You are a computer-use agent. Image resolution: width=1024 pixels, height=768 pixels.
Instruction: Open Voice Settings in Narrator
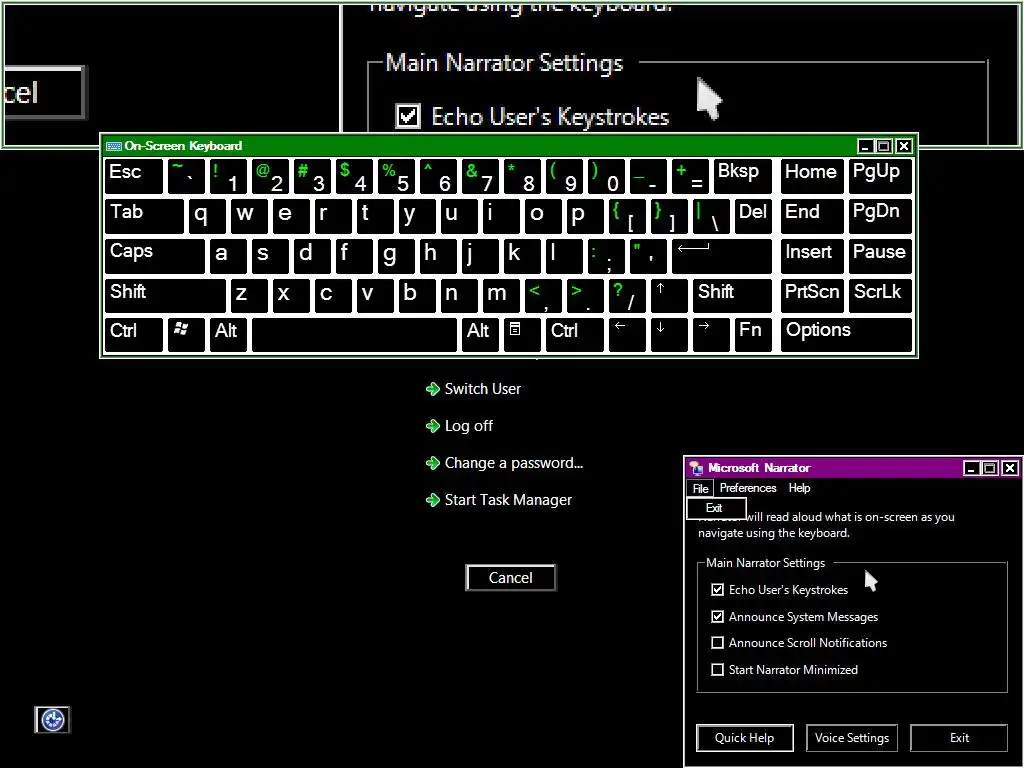(x=852, y=738)
